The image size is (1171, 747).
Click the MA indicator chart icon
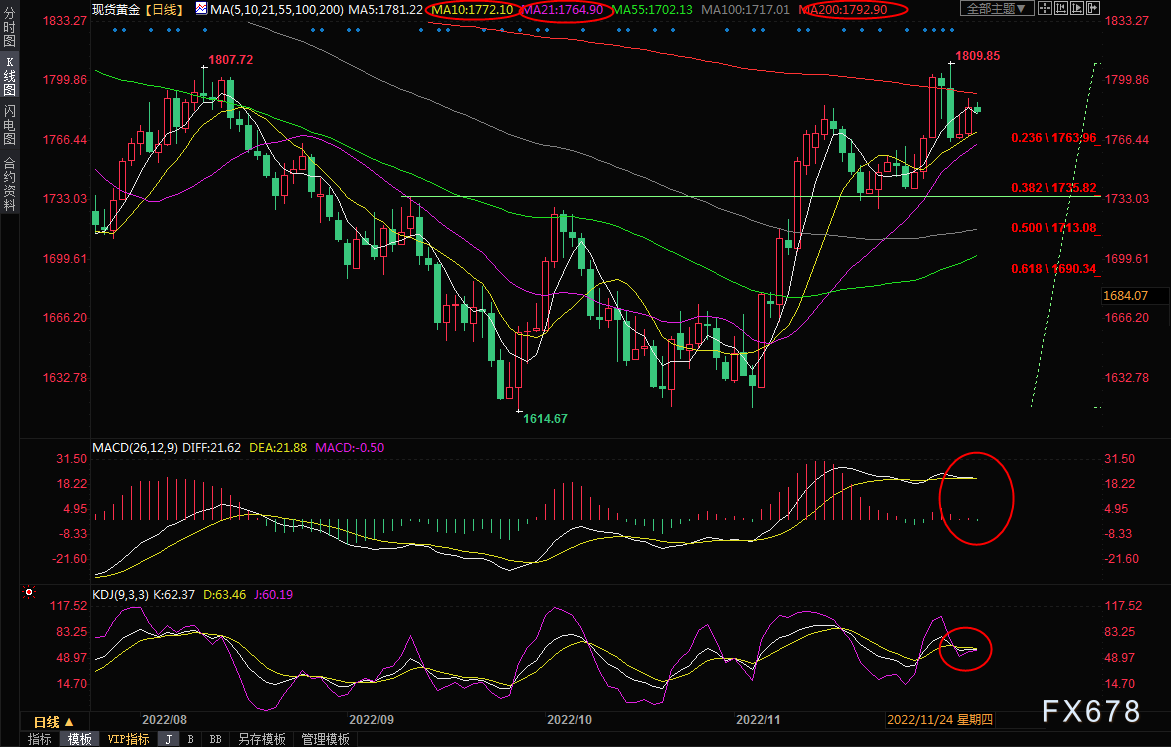tap(202, 9)
